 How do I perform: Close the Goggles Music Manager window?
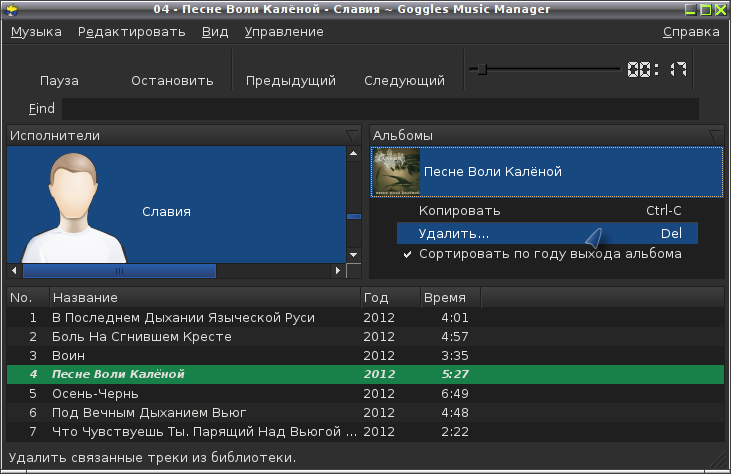coord(721,10)
